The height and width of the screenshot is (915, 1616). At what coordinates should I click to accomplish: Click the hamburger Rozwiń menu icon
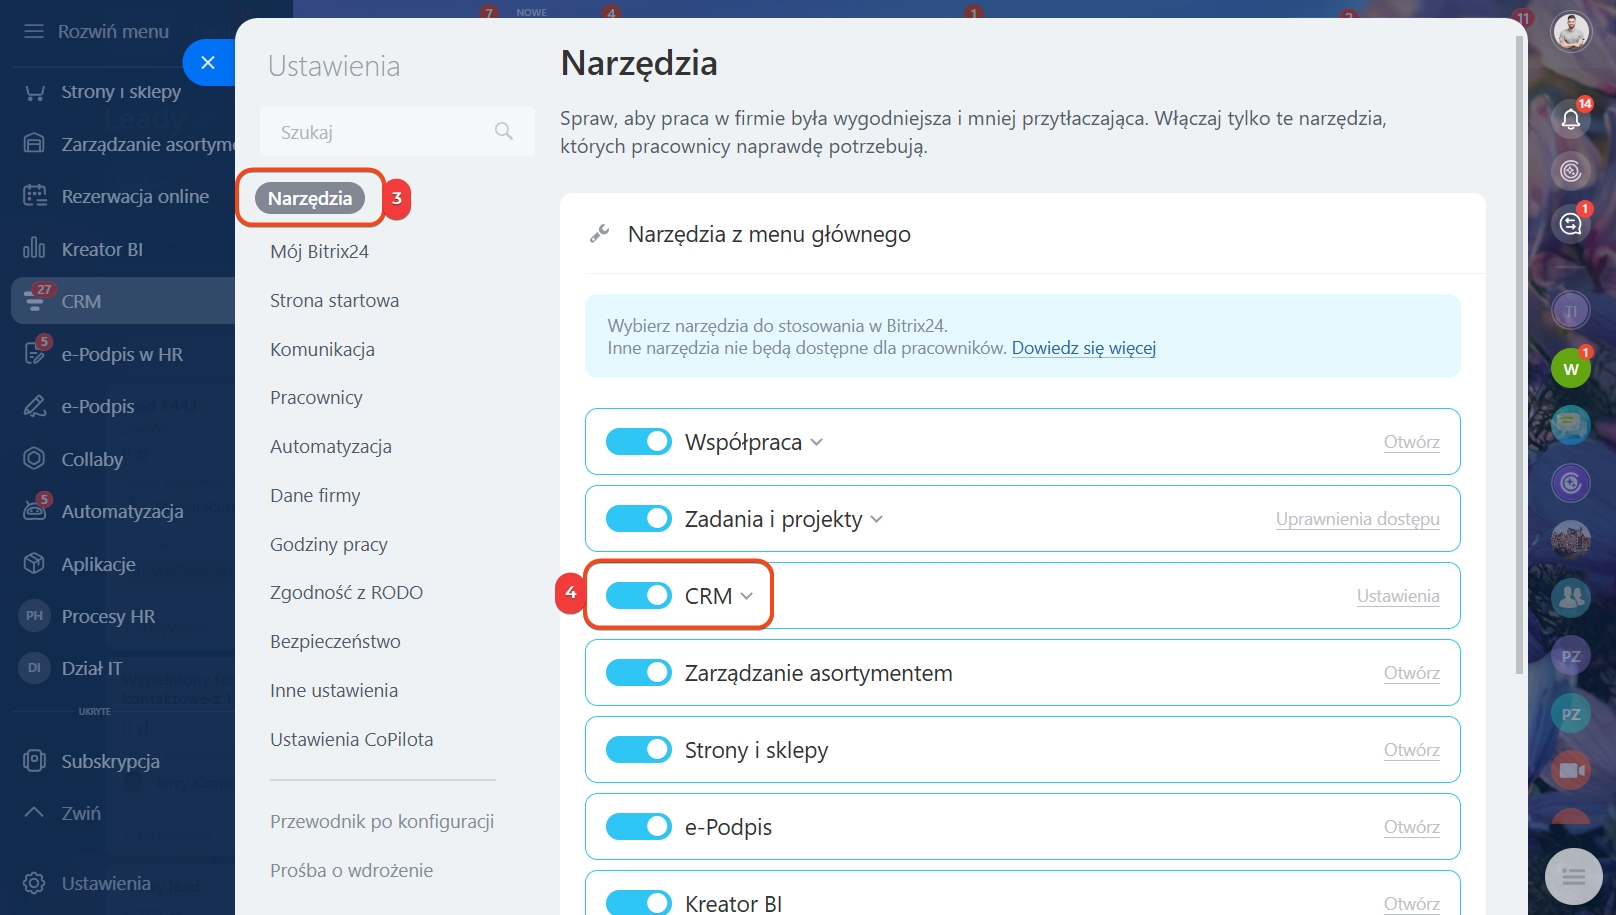coord(34,31)
